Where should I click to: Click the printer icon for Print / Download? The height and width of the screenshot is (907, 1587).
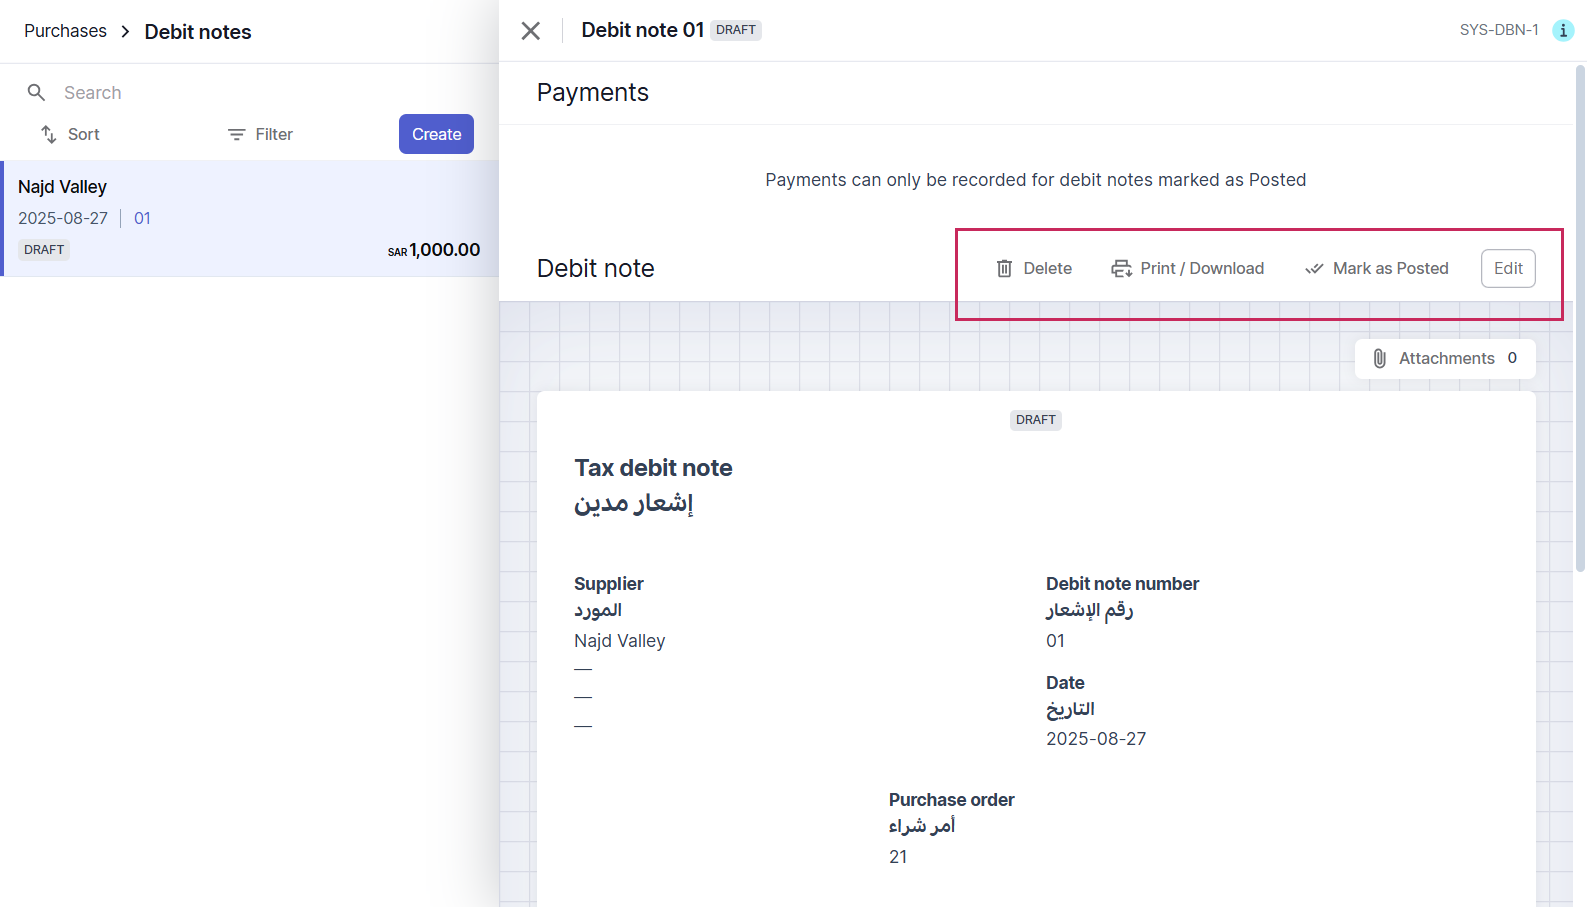(1121, 268)
